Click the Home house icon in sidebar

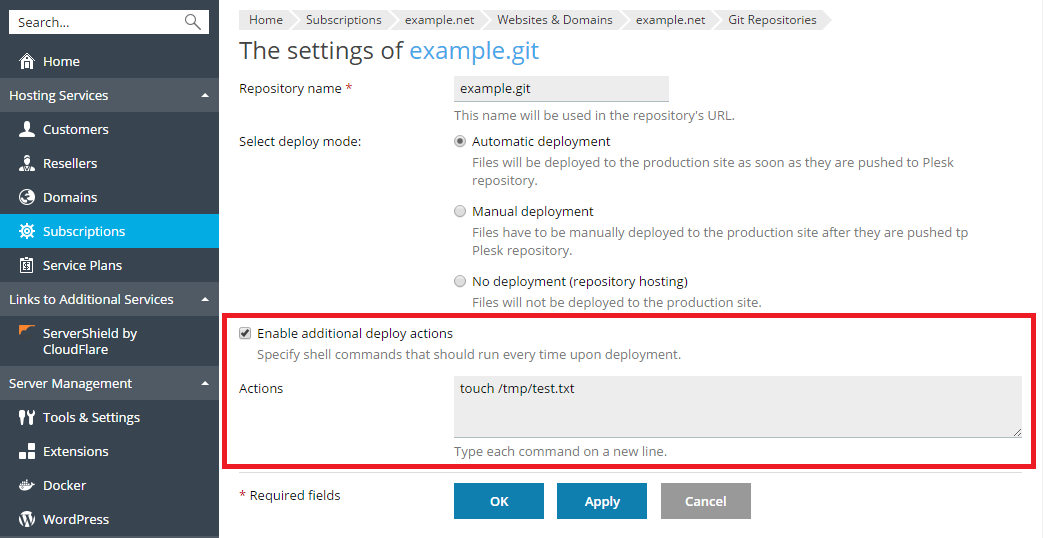point(27,62)
